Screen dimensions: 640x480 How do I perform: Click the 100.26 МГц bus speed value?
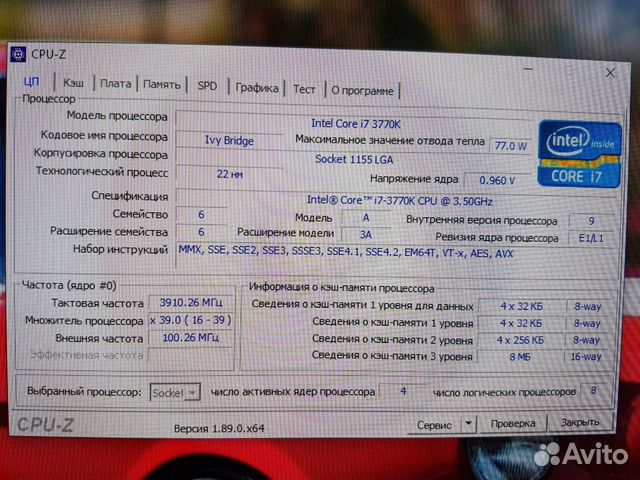(191, 338)
